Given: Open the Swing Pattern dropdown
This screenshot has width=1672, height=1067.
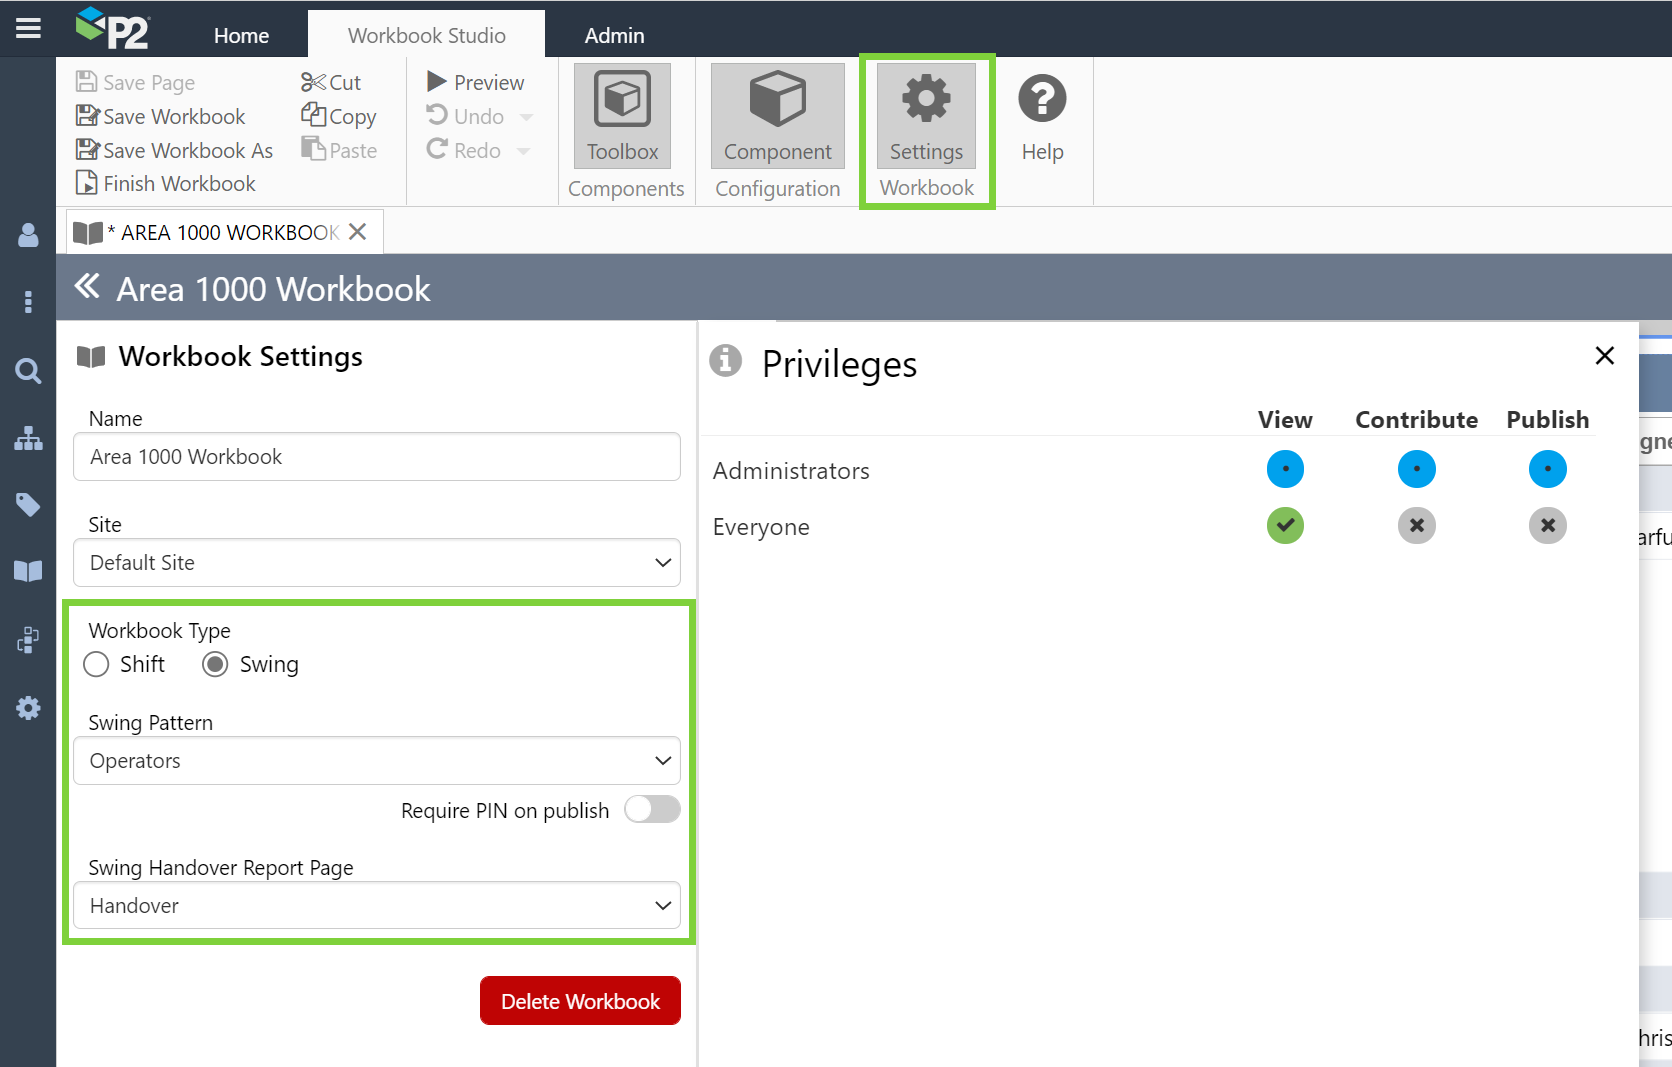Looking at the screenshot, I should coord(377,761).
